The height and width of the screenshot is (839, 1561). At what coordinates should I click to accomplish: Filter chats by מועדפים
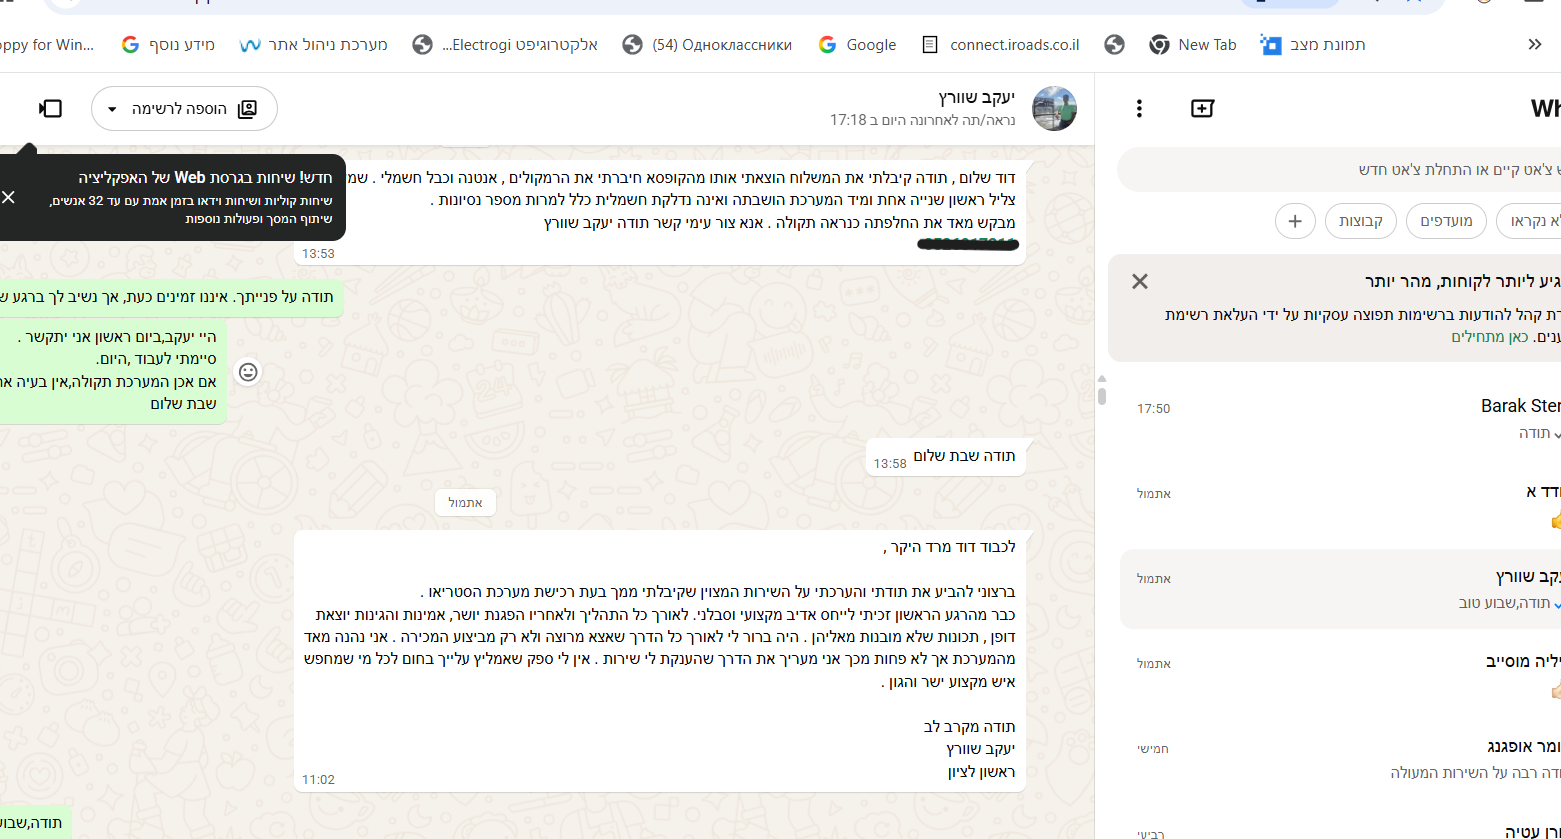click(1446, 221)
